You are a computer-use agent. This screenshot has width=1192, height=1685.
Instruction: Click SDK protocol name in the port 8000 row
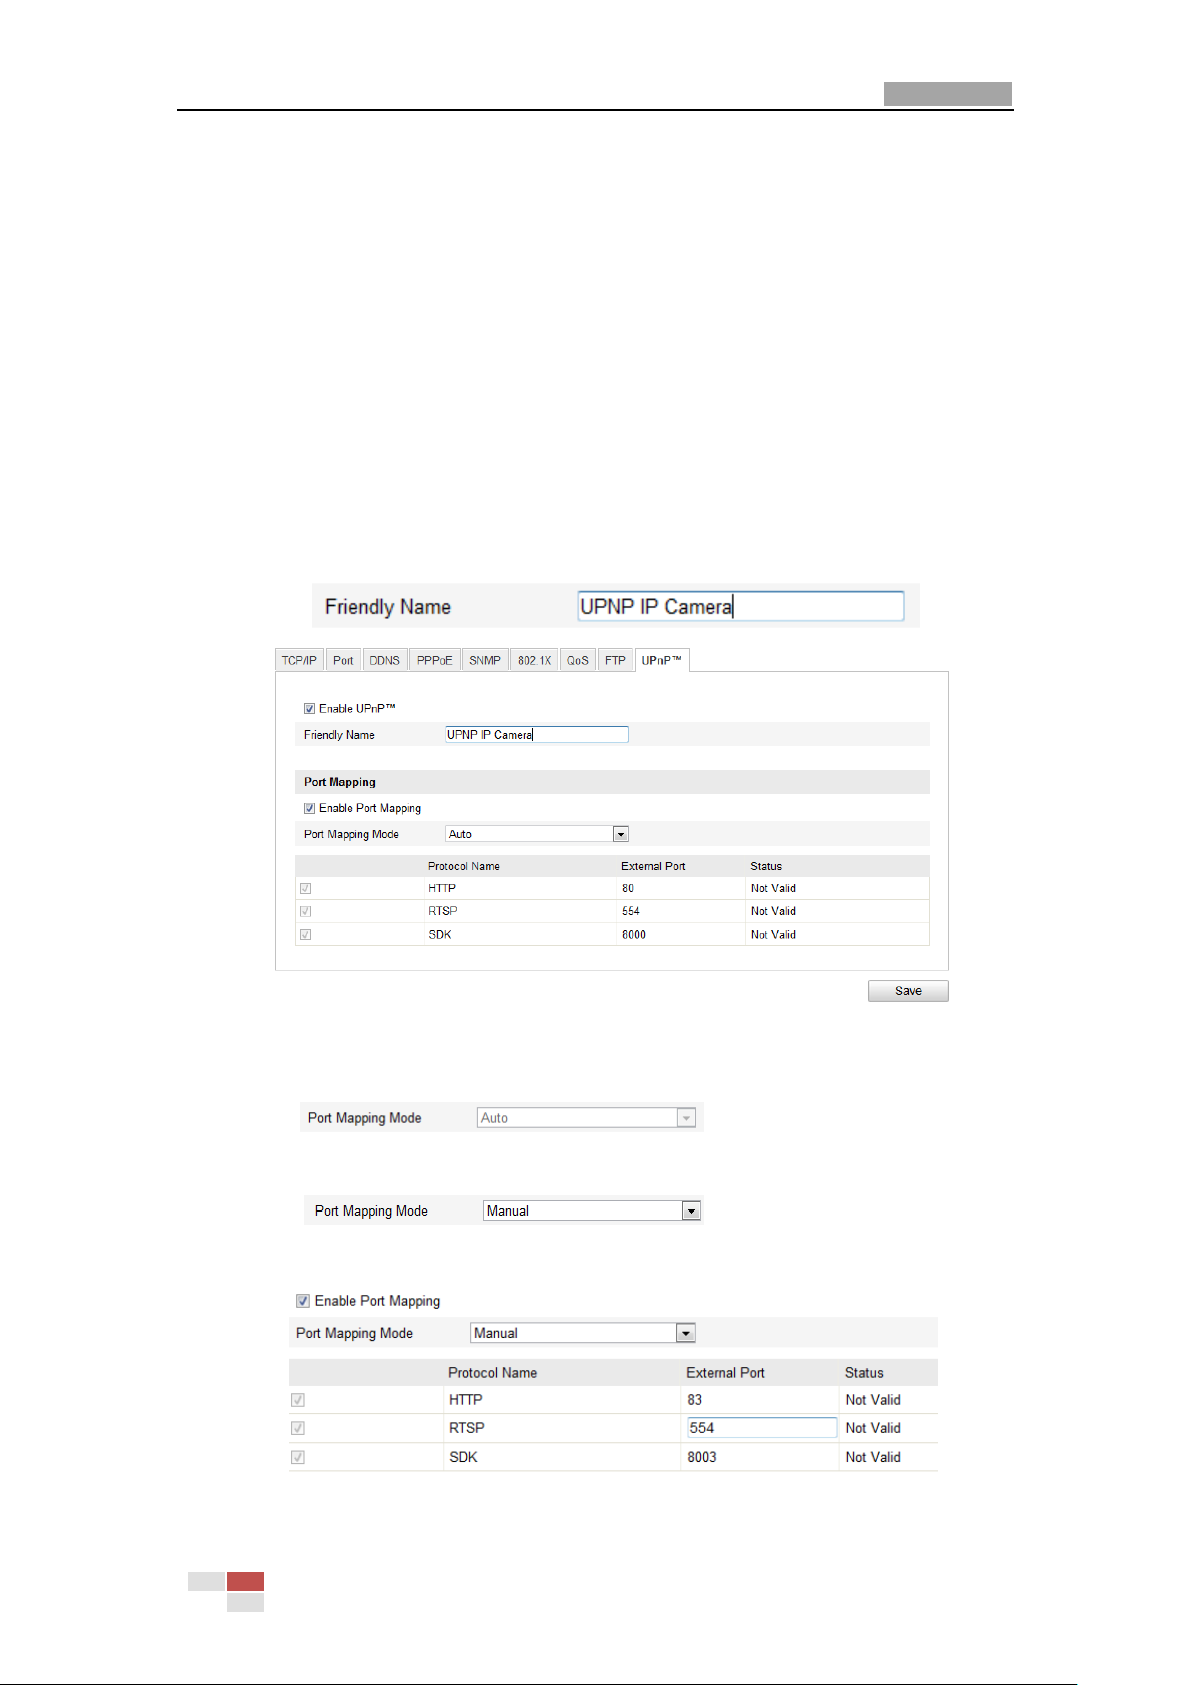(440, 935)
